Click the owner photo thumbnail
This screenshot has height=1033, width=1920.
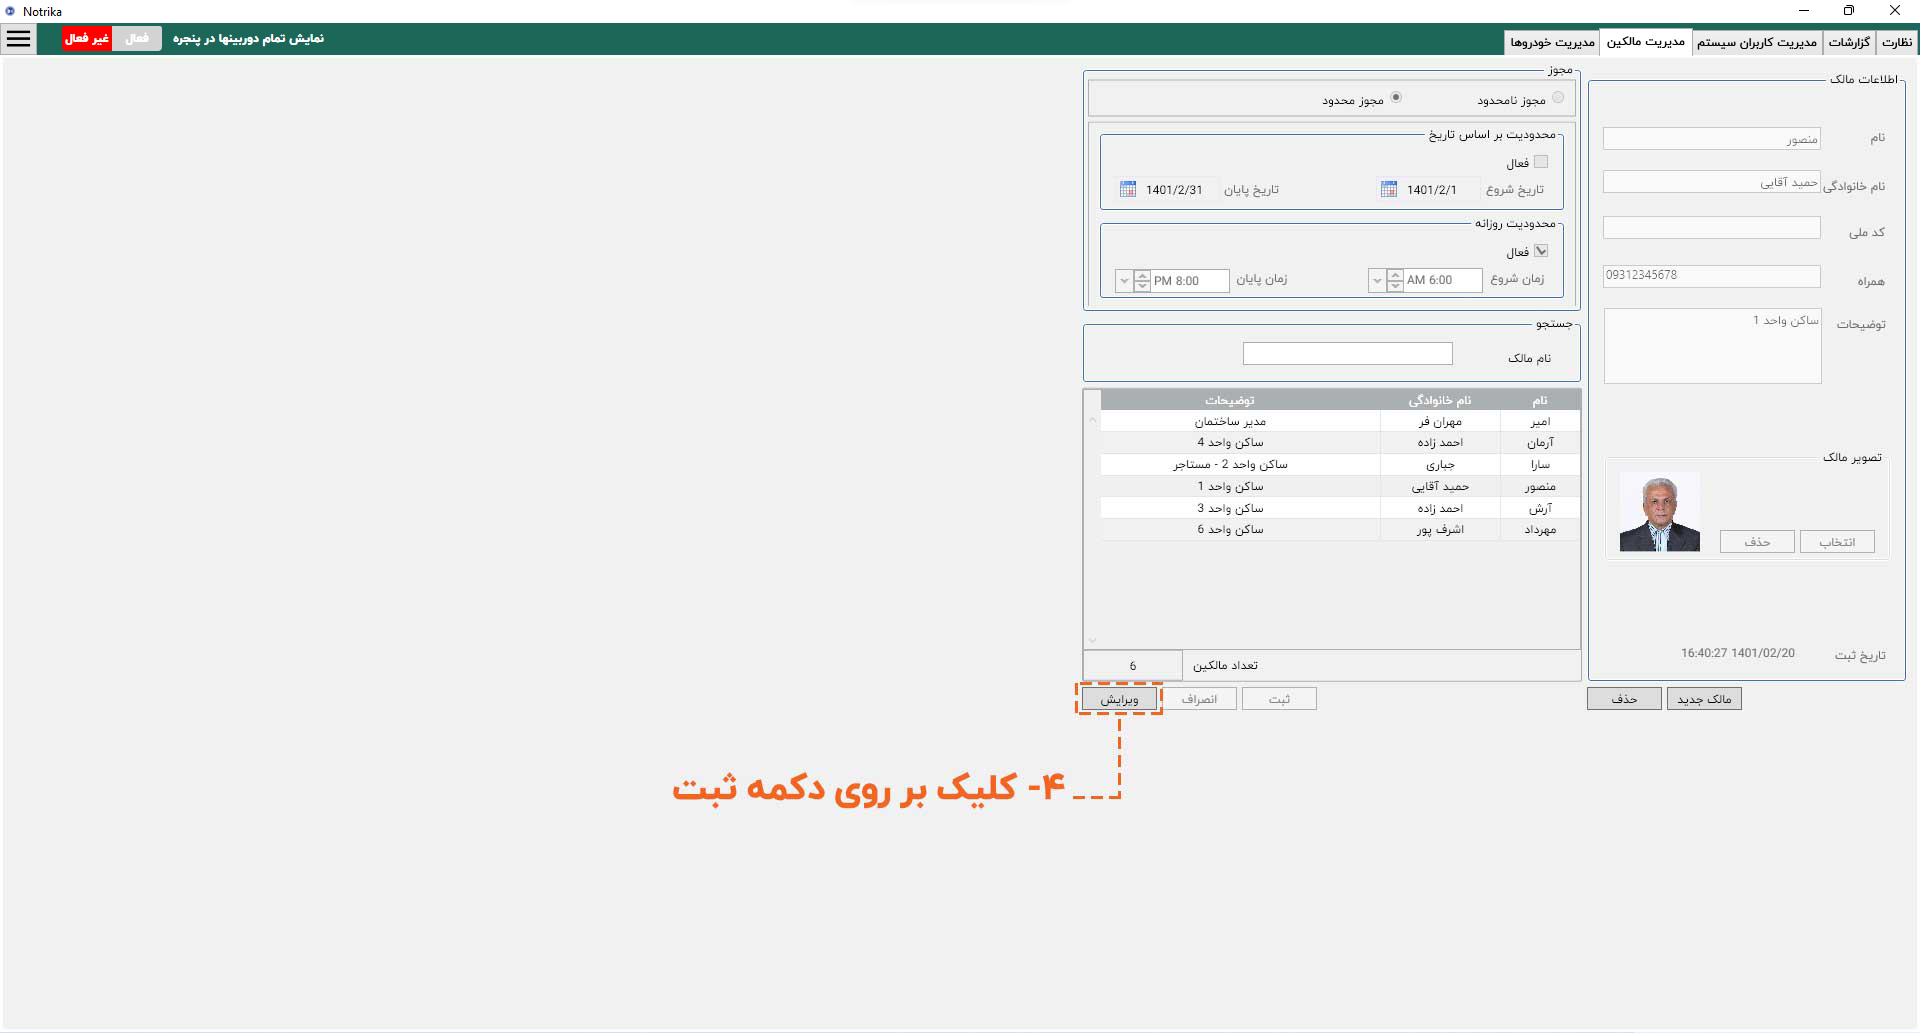[1659, 512]
